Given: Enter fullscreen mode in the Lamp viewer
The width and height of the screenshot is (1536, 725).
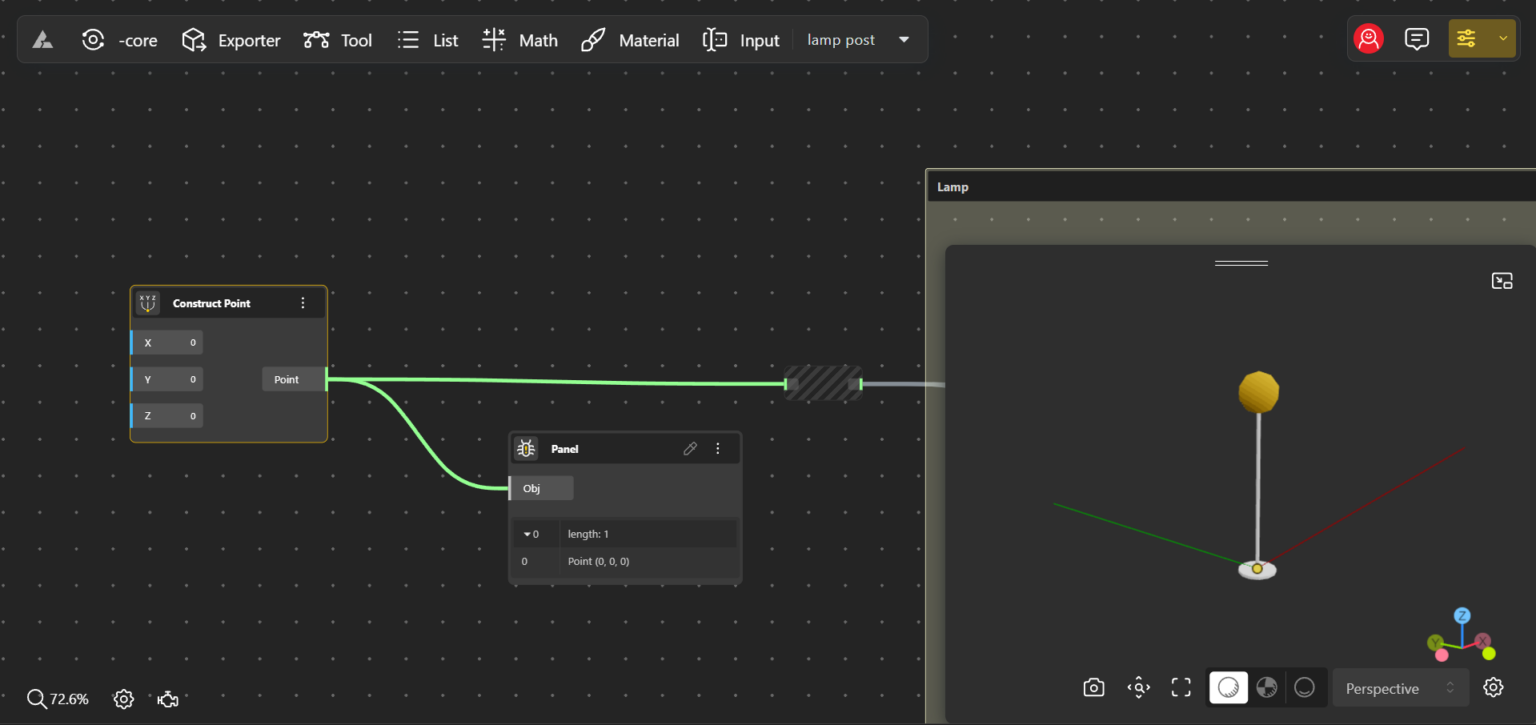Looking at the screenshot, I should (x=1181, y=688).
